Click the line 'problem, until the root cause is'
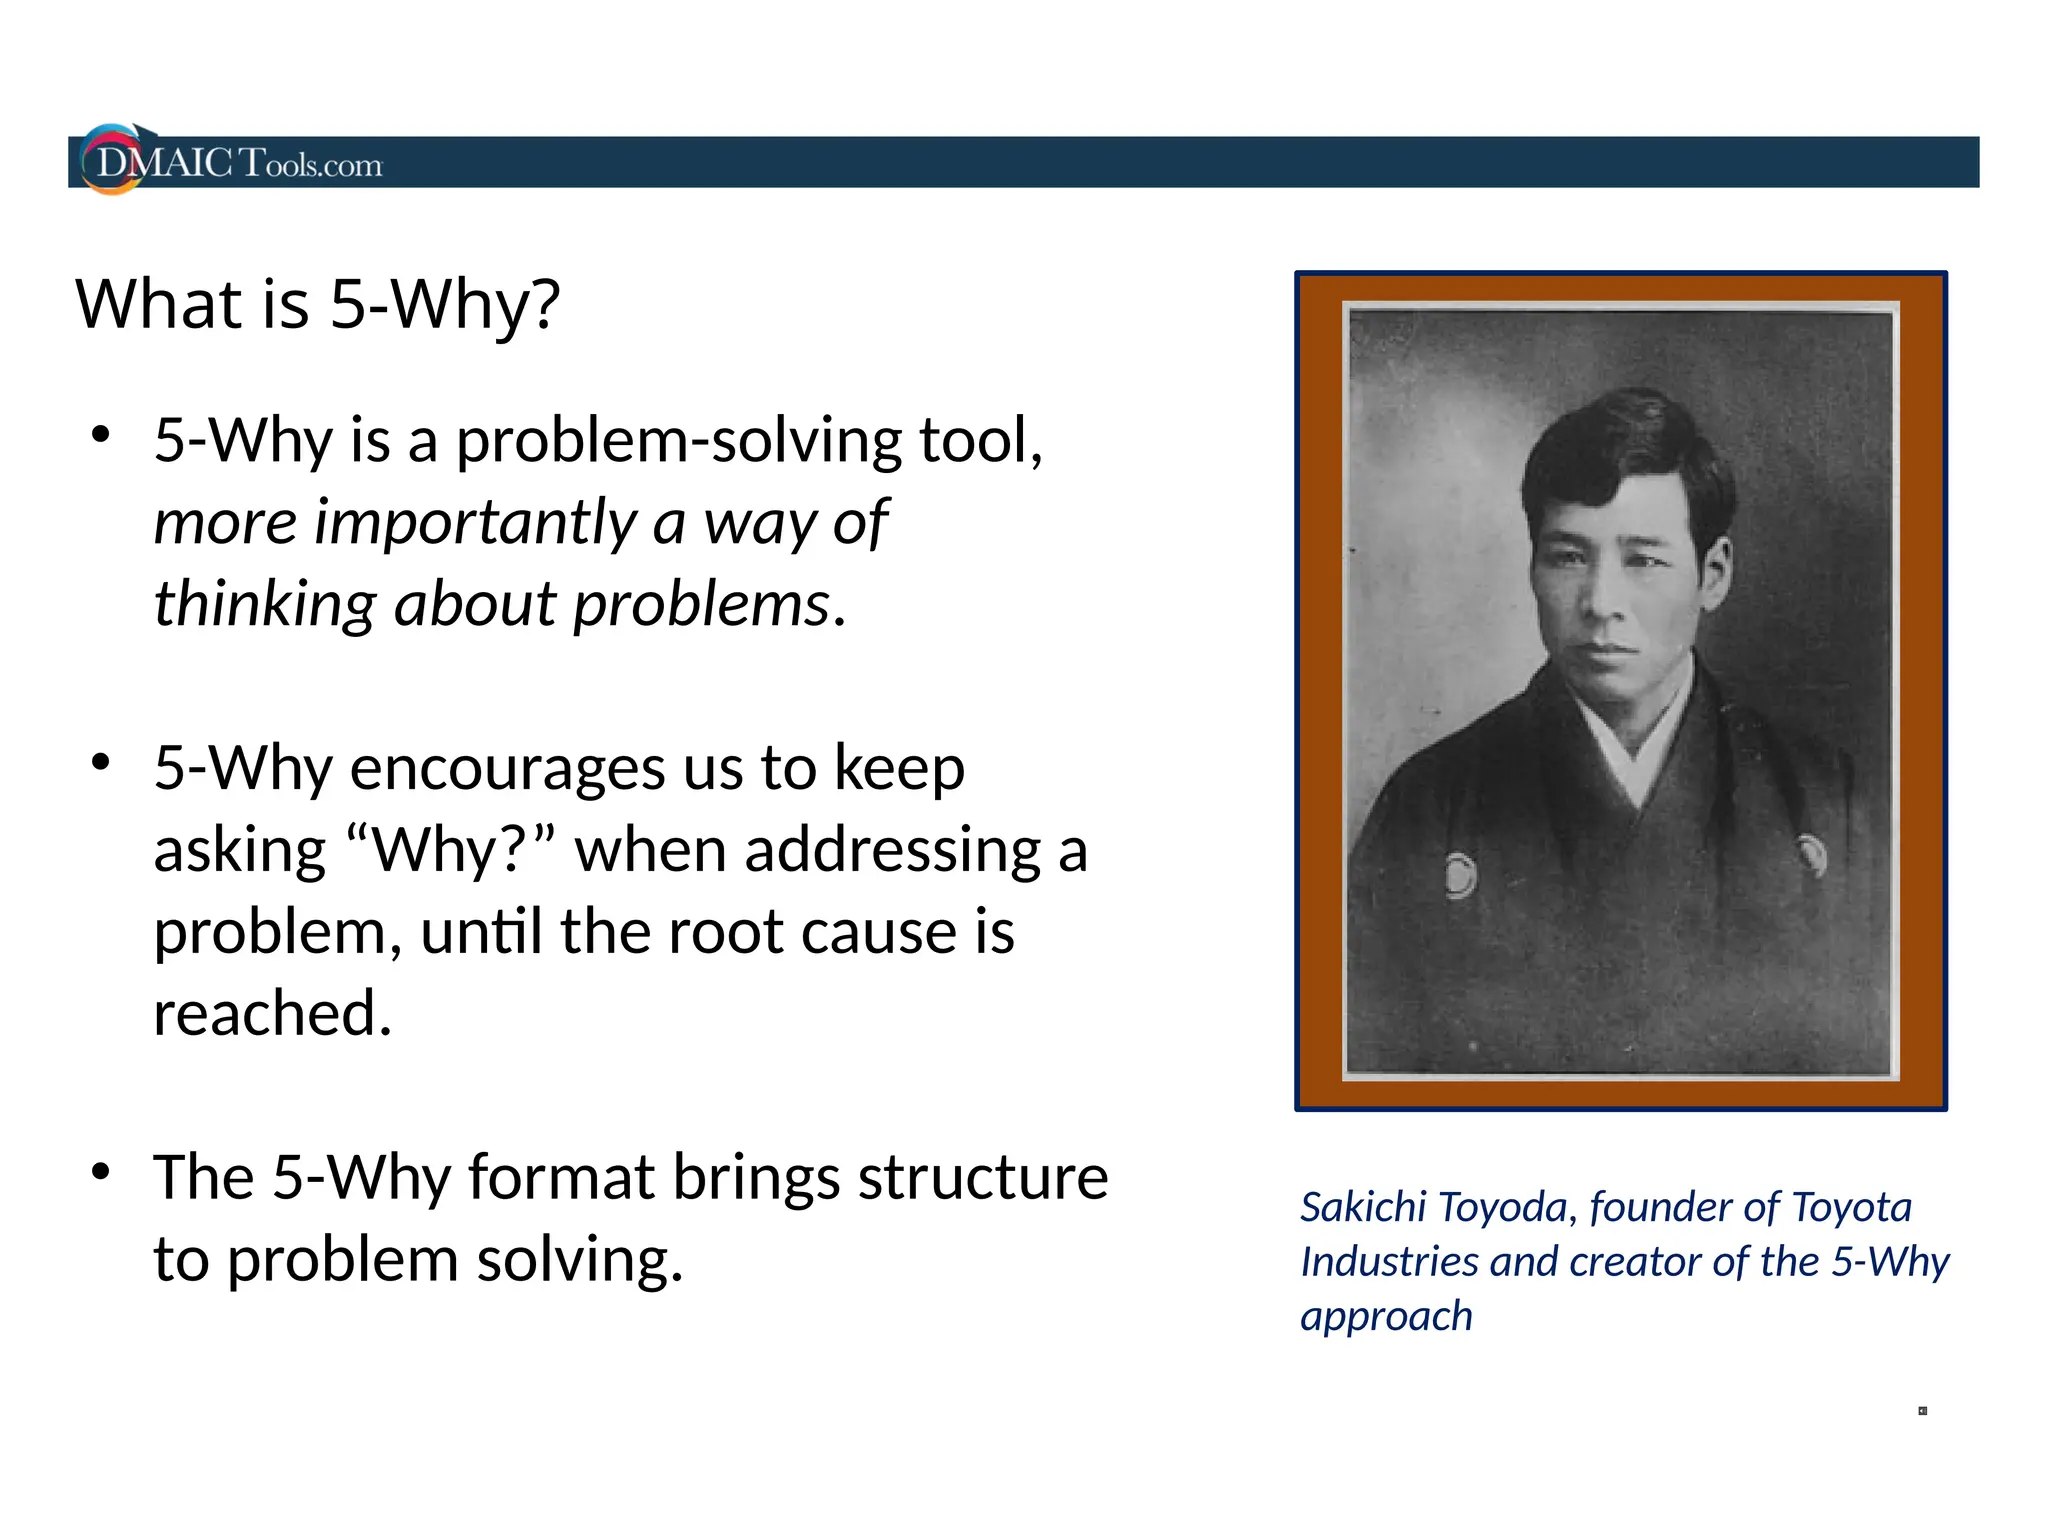2048x1536 pixels. tap(584, 932)
